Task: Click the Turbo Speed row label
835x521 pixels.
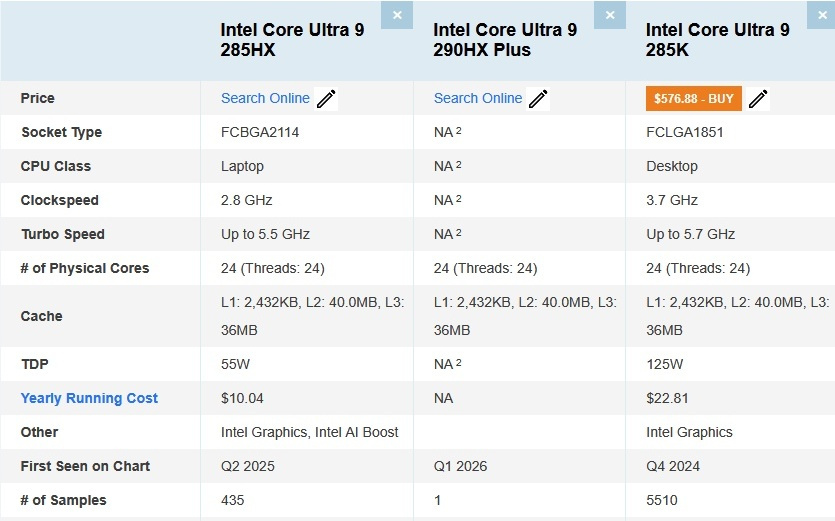Action: (62, 234)
